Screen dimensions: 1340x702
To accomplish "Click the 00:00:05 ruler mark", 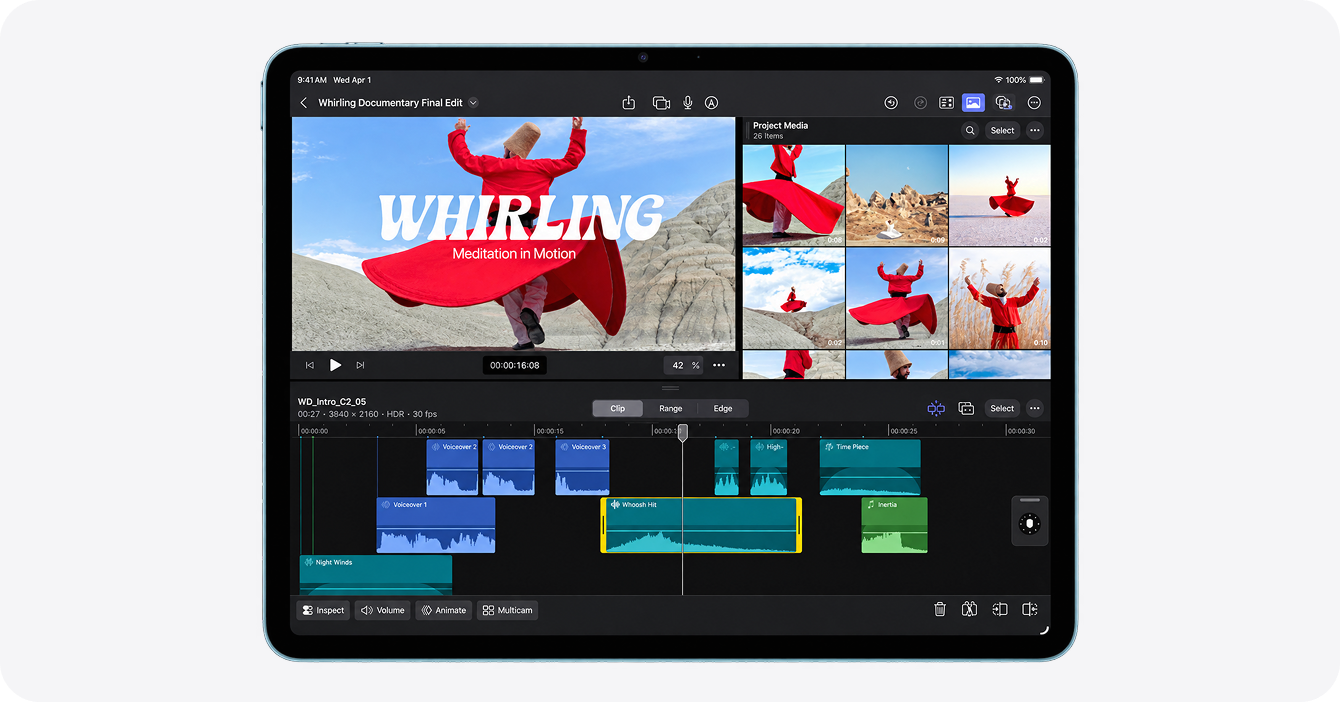I will (431, 431).
